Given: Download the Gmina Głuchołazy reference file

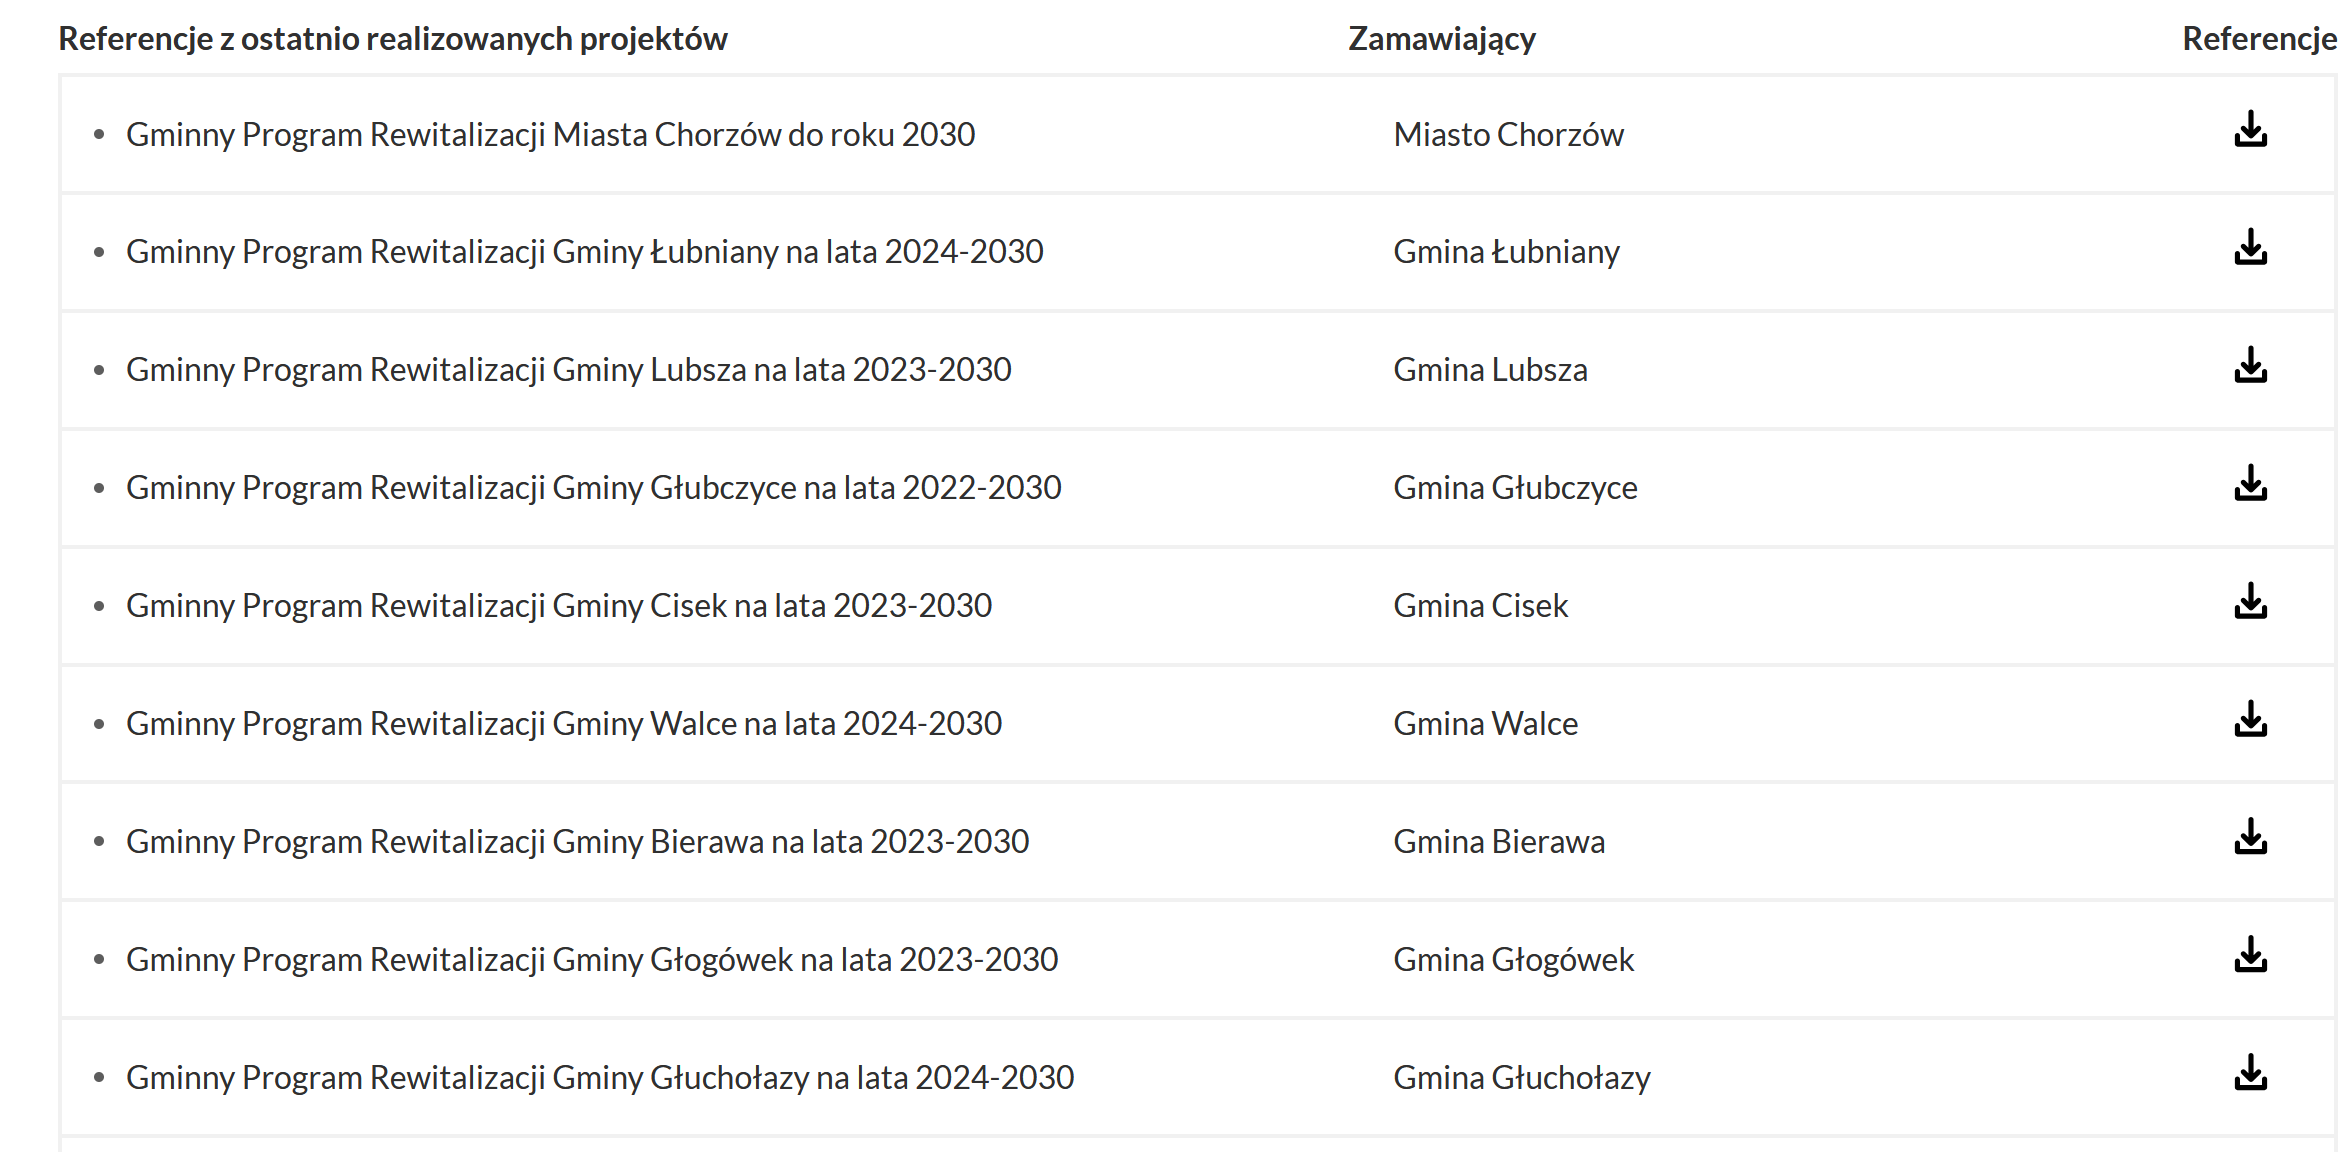Looking at the screenshot, I should 2250,1074.
